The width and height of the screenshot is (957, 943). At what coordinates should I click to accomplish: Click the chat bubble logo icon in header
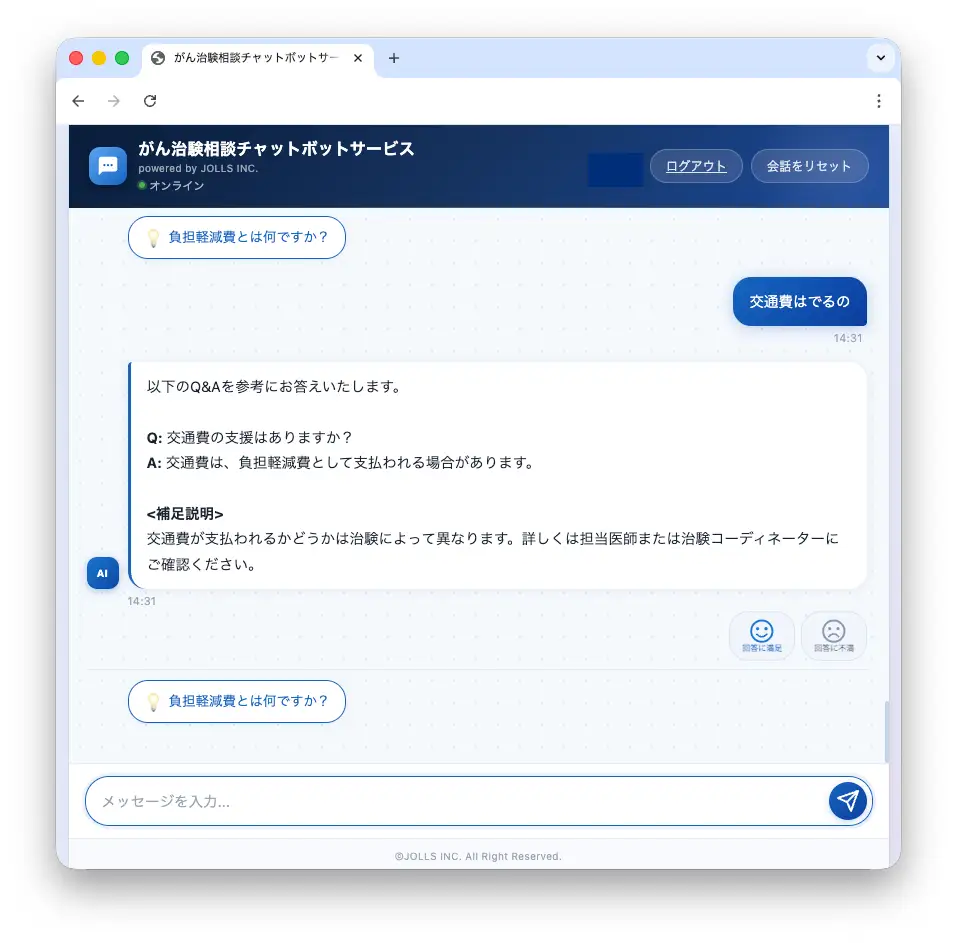[x=108, y=165]
